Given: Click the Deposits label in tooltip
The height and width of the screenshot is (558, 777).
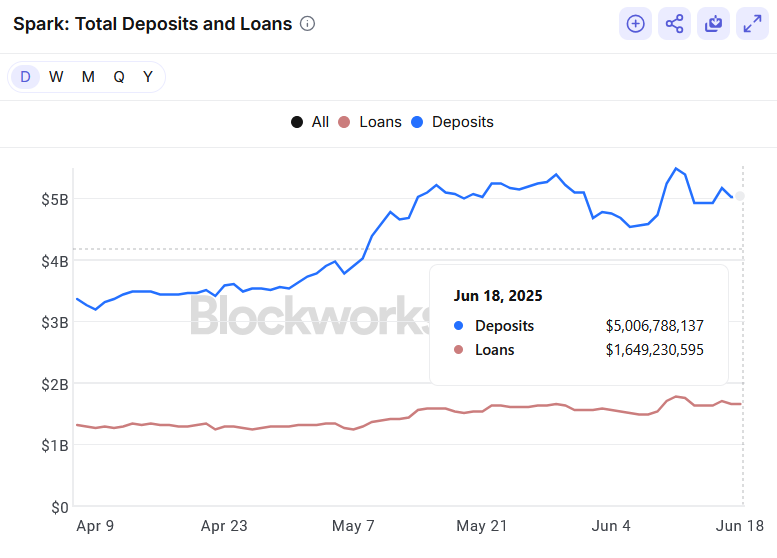Looking at the screenshot, I should tap(504, 326).
